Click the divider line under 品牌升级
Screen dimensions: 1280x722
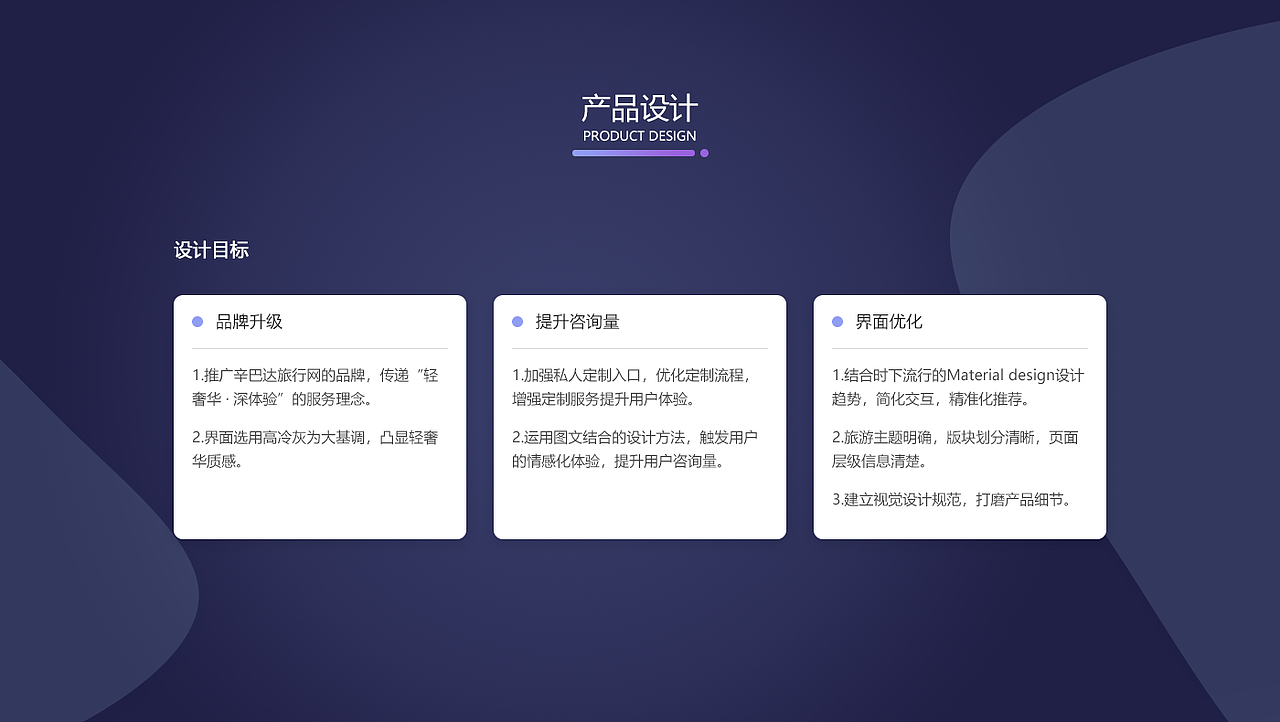click(x=320, y=348)
